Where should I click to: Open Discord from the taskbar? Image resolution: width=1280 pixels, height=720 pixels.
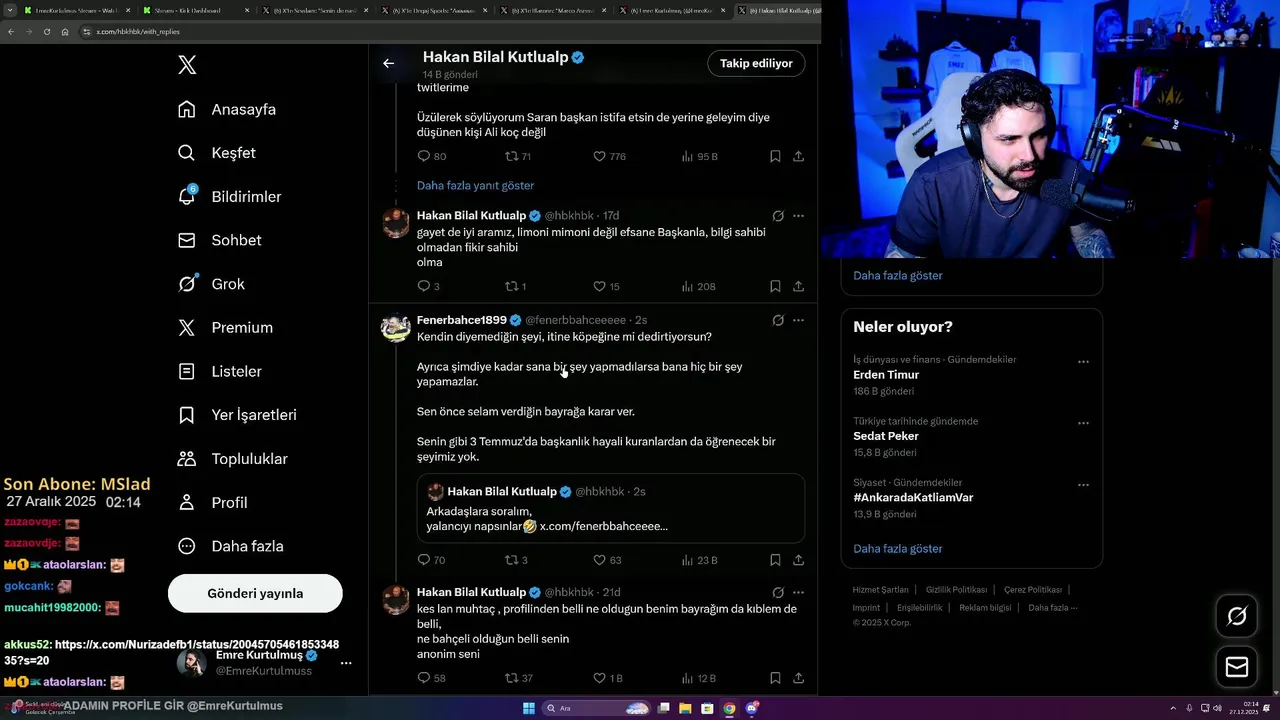(751, 708)
